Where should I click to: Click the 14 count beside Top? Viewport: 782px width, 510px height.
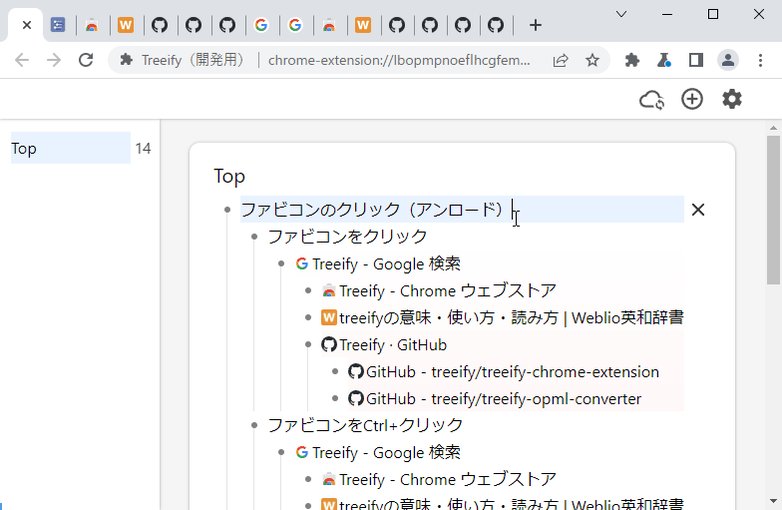tap(143, 148)
